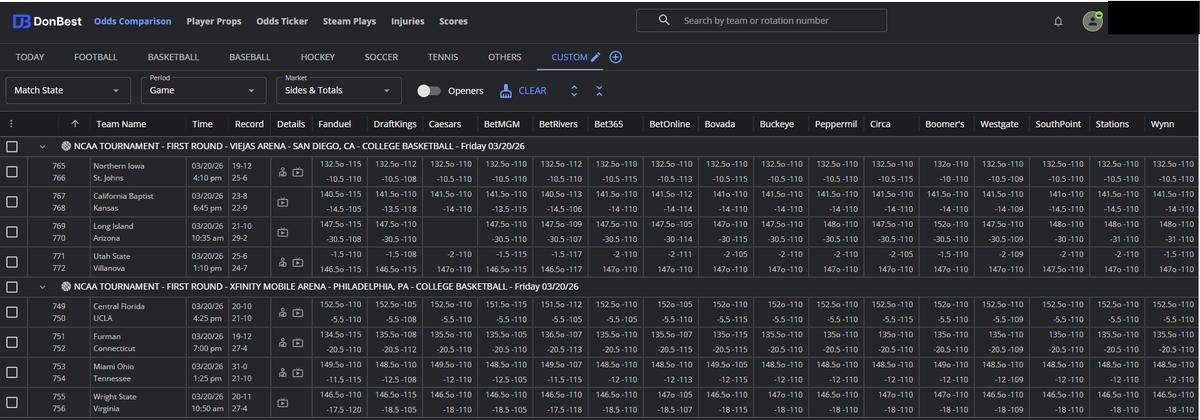Open TV icon for Miami Ohio game
Image resolution: width=1200 pixels, height=420 pixels.
click(298, 371)
